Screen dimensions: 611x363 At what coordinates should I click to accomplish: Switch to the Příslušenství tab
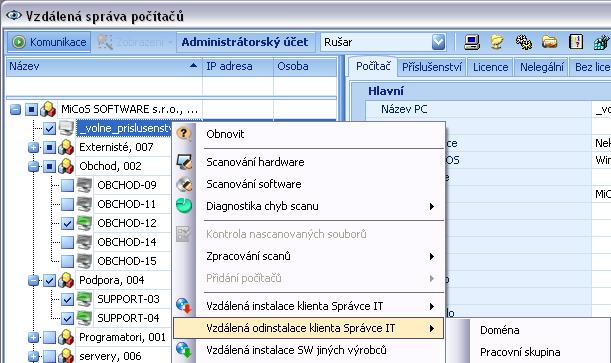[x=432, y=67]
